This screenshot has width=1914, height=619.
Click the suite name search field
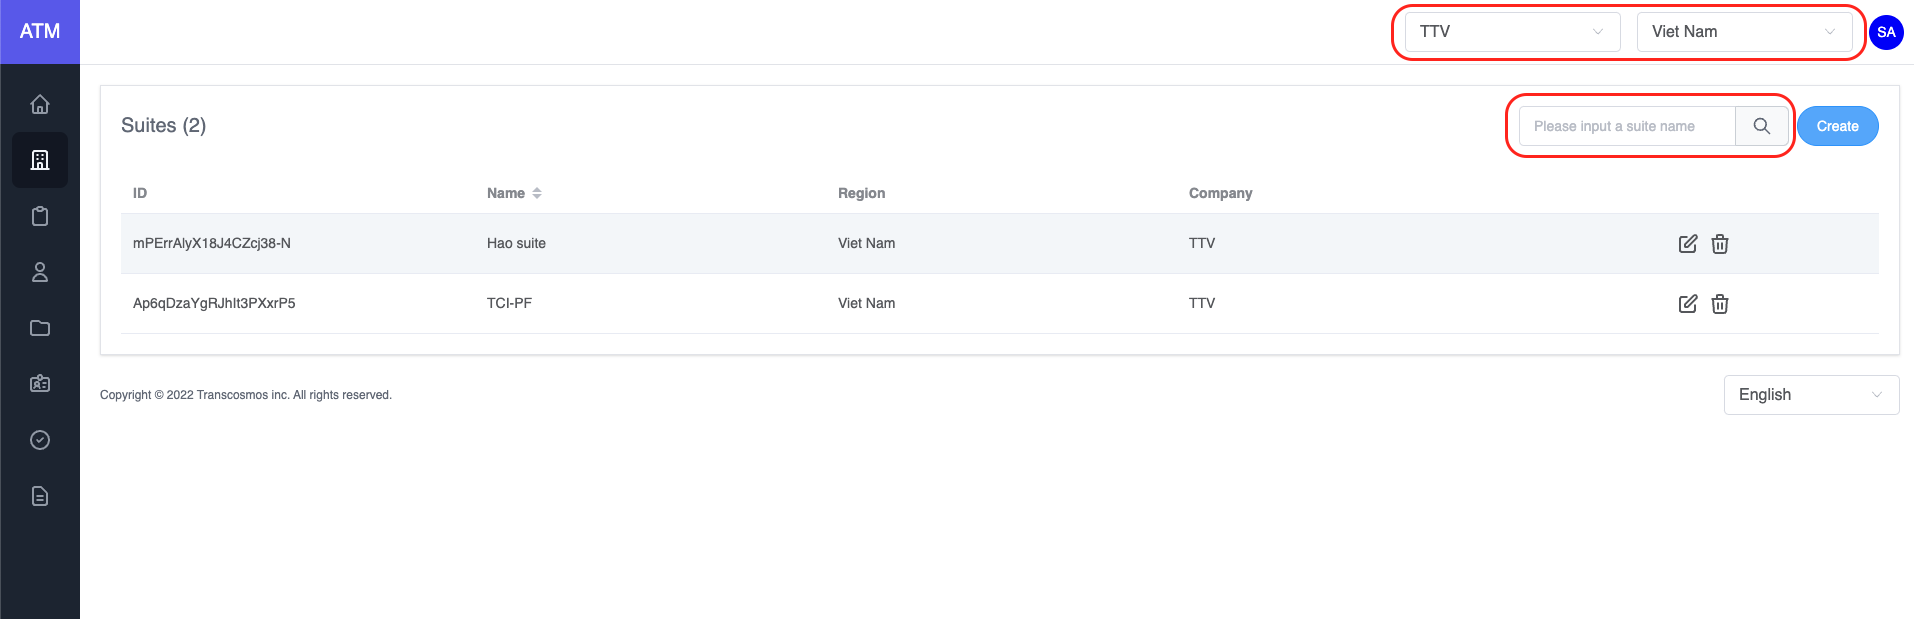point(1627,126)
